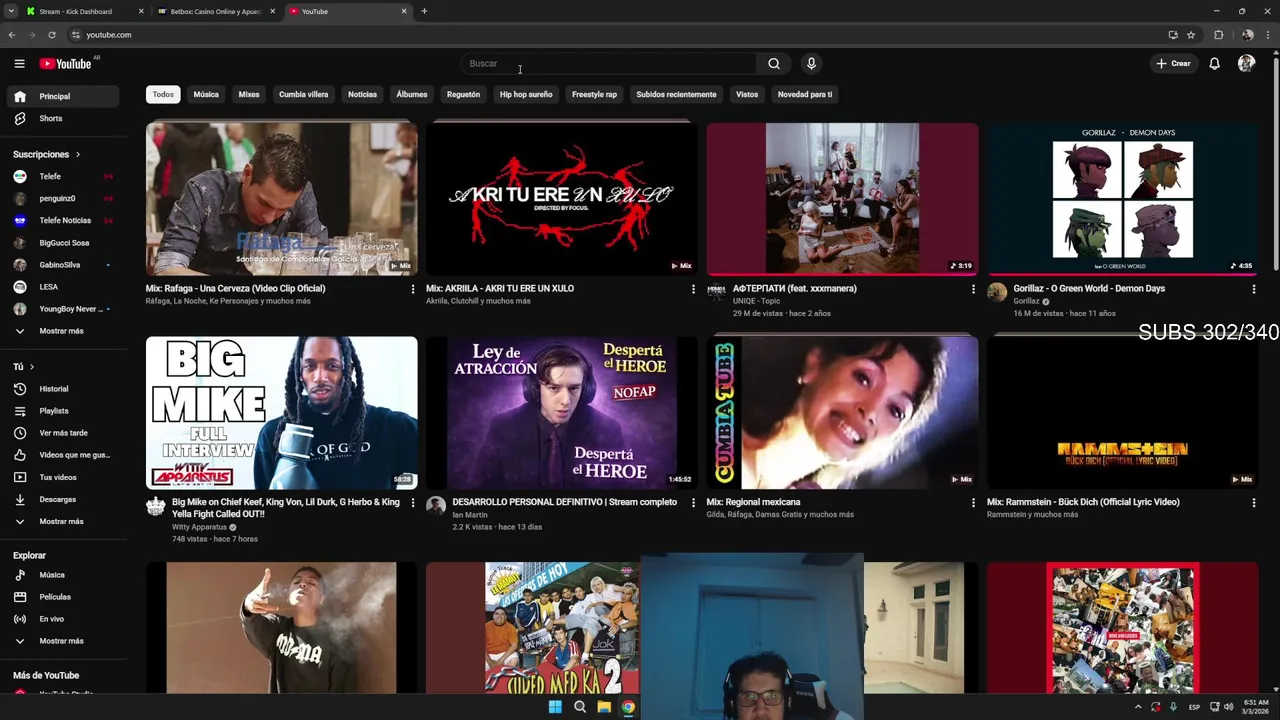Select the Novedad para ti chip

pos(805,94)
